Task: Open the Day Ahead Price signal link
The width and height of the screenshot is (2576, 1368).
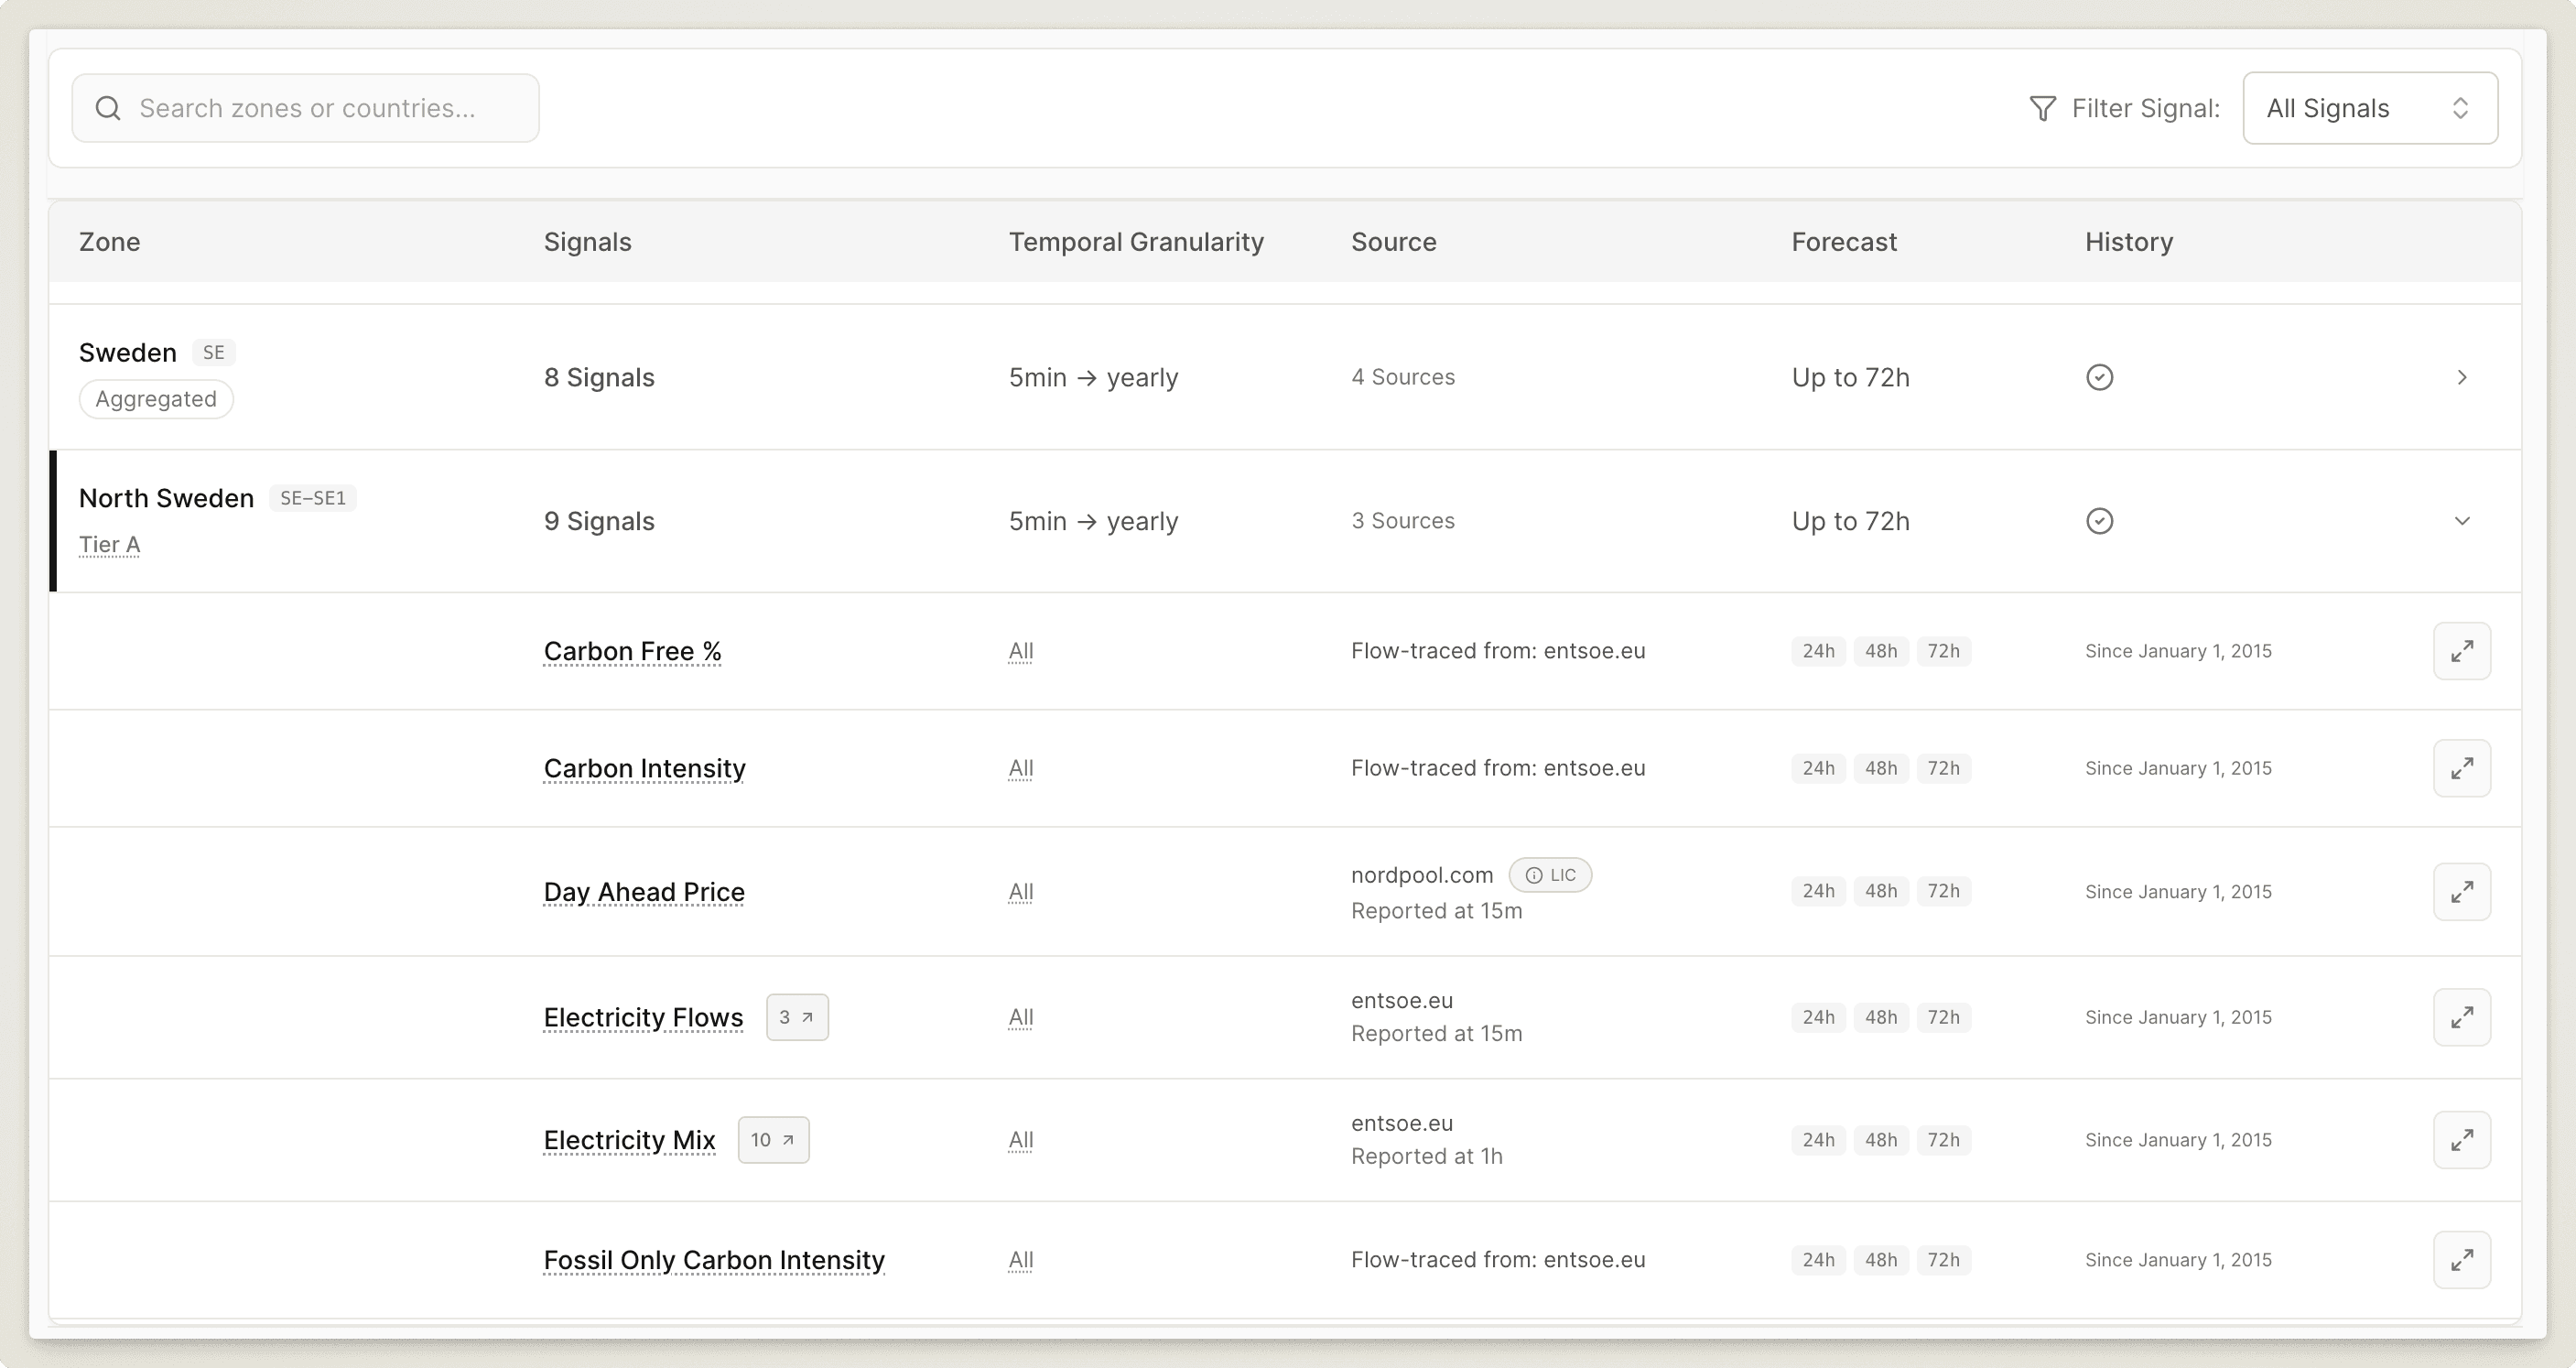Action: tap(644, 891)
